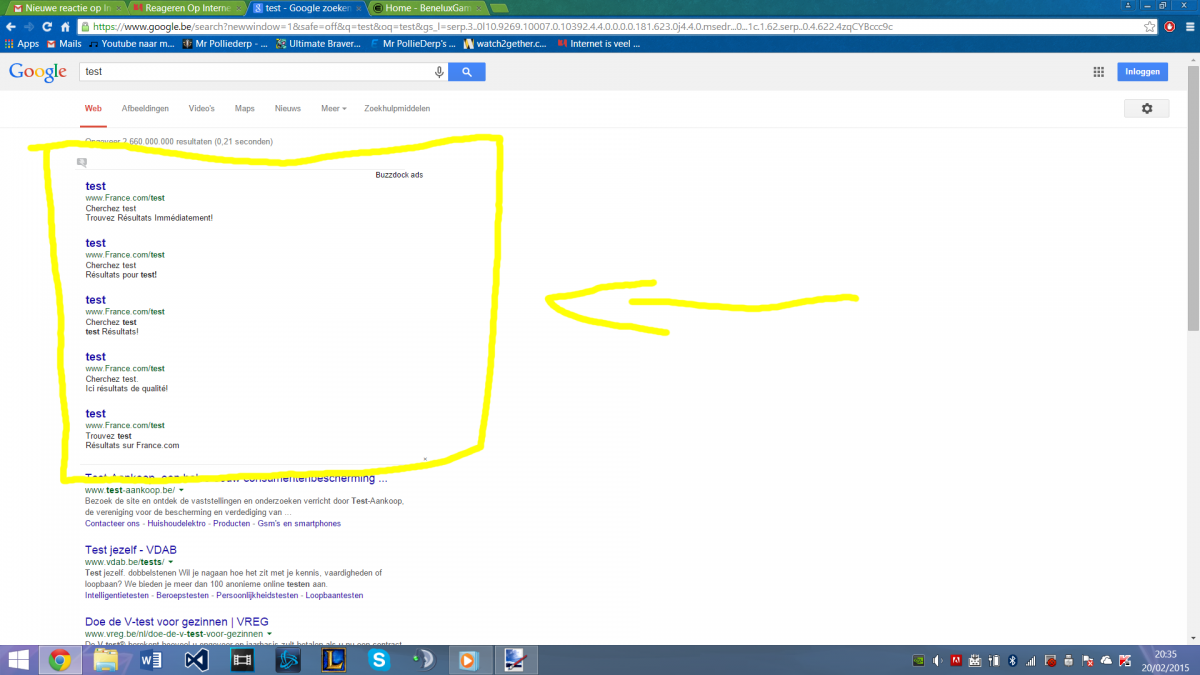This screenshot has height=675, width=1200.
Task: Open the Chrome hamburger menu
Action: pos(1189,27)
